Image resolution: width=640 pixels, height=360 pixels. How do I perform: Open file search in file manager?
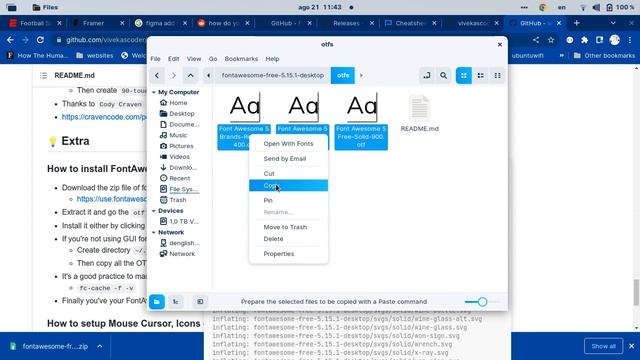443,76
